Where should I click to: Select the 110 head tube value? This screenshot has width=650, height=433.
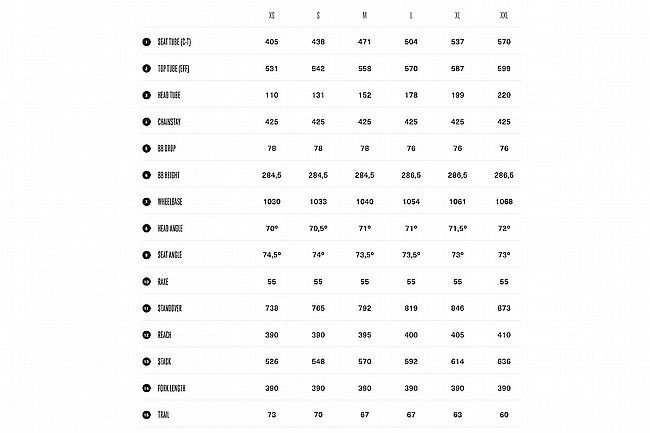(273, 95)
